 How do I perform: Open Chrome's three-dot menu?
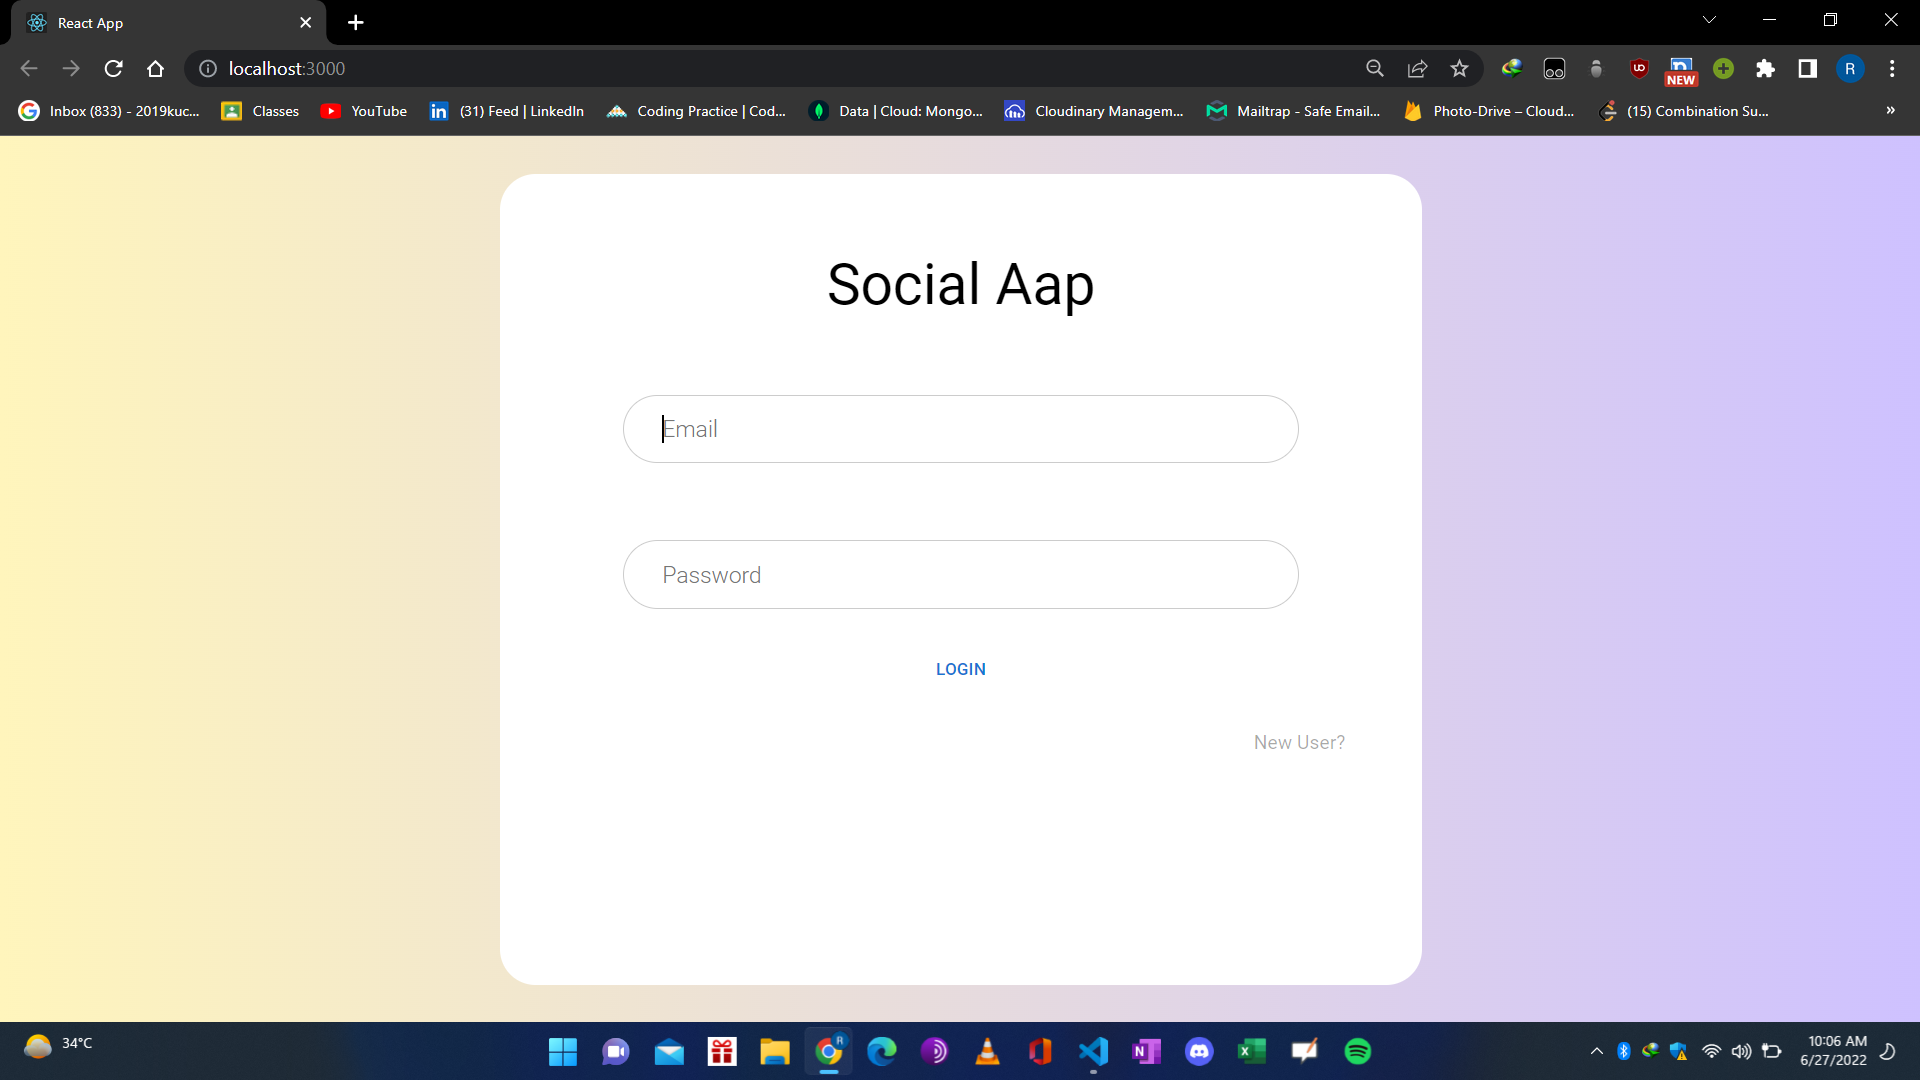coord(1892,68)
